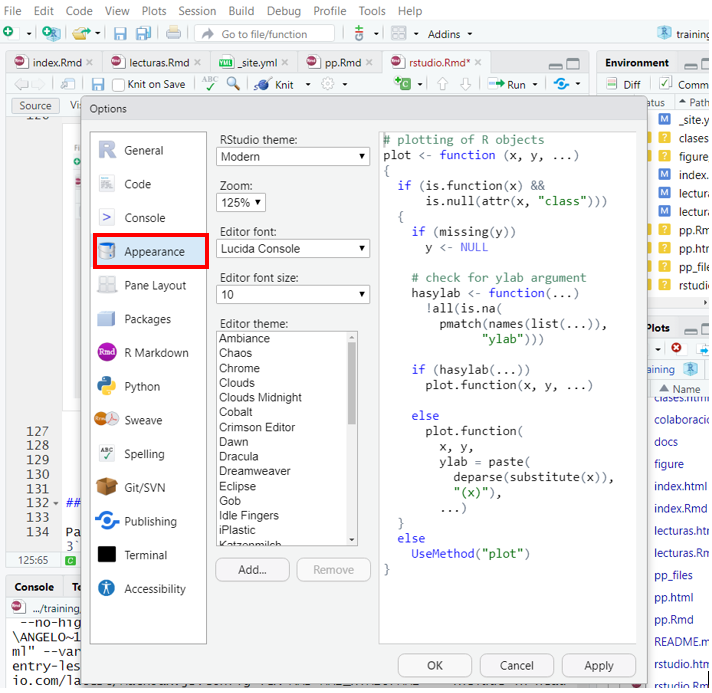Expand the Knit options arrow
Screen dimensions: 712x693
point(307,84)
